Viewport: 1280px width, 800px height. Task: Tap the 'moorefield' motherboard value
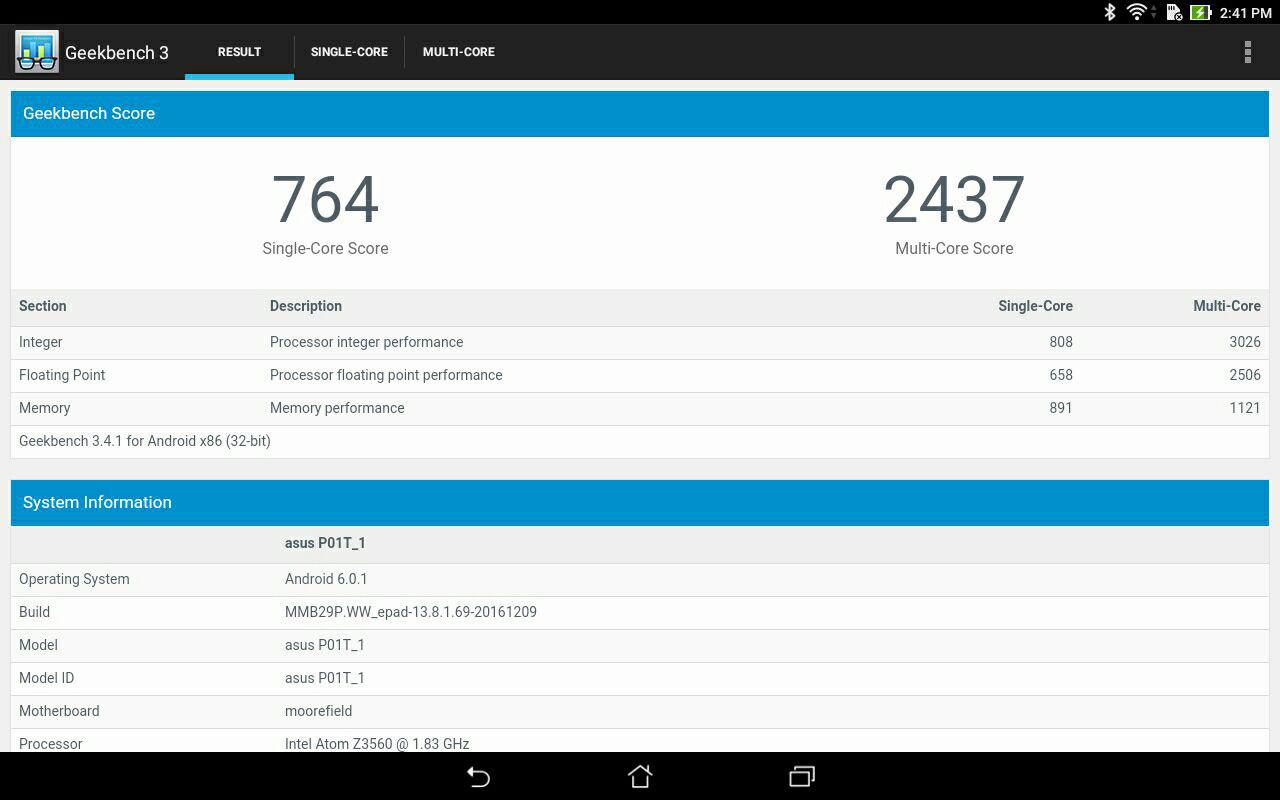click(318, 711)
